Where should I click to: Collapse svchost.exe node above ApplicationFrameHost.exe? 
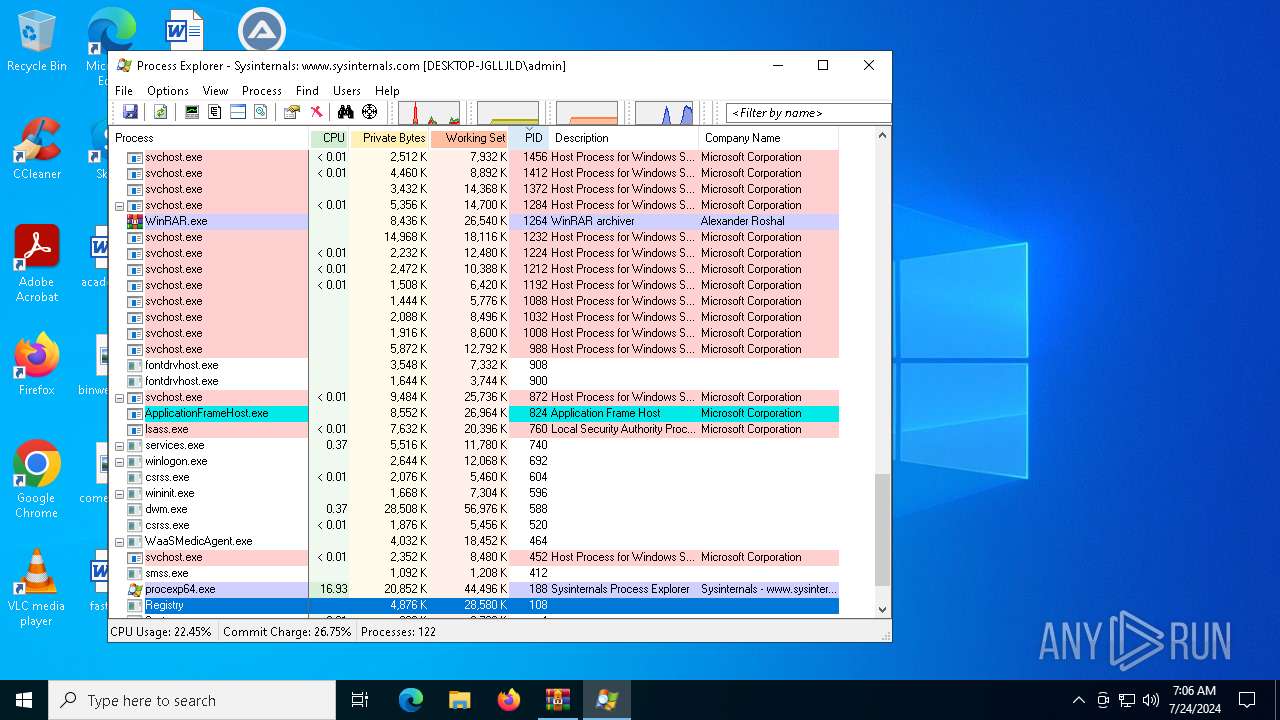click(x=119, y=397)
